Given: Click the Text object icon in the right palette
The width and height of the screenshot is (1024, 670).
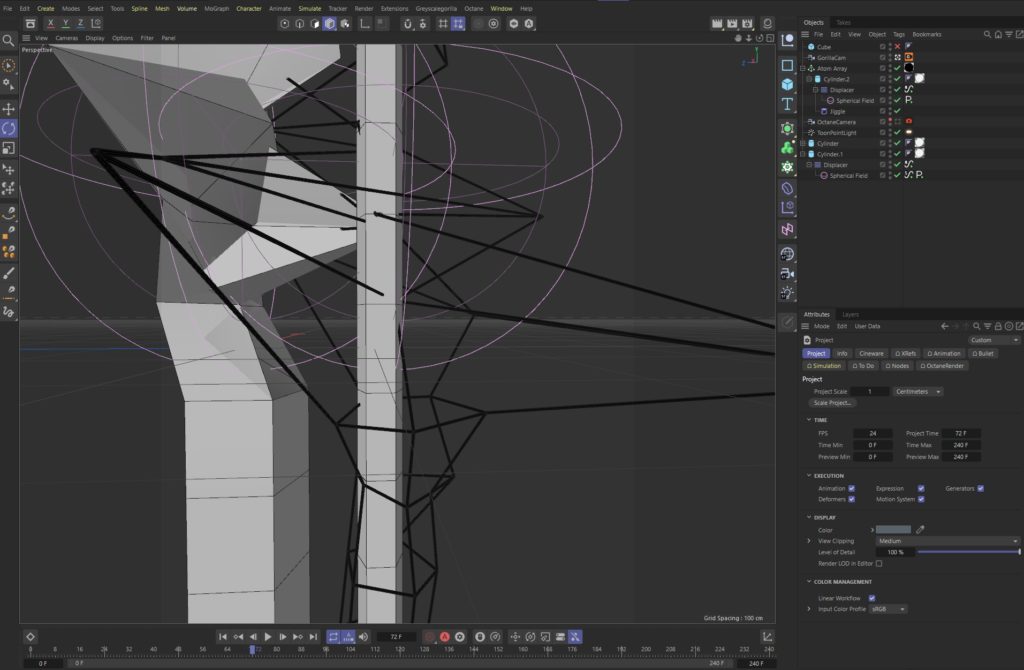Looking at the screenshot, I should pyautogui.click(x=788, y=104).
